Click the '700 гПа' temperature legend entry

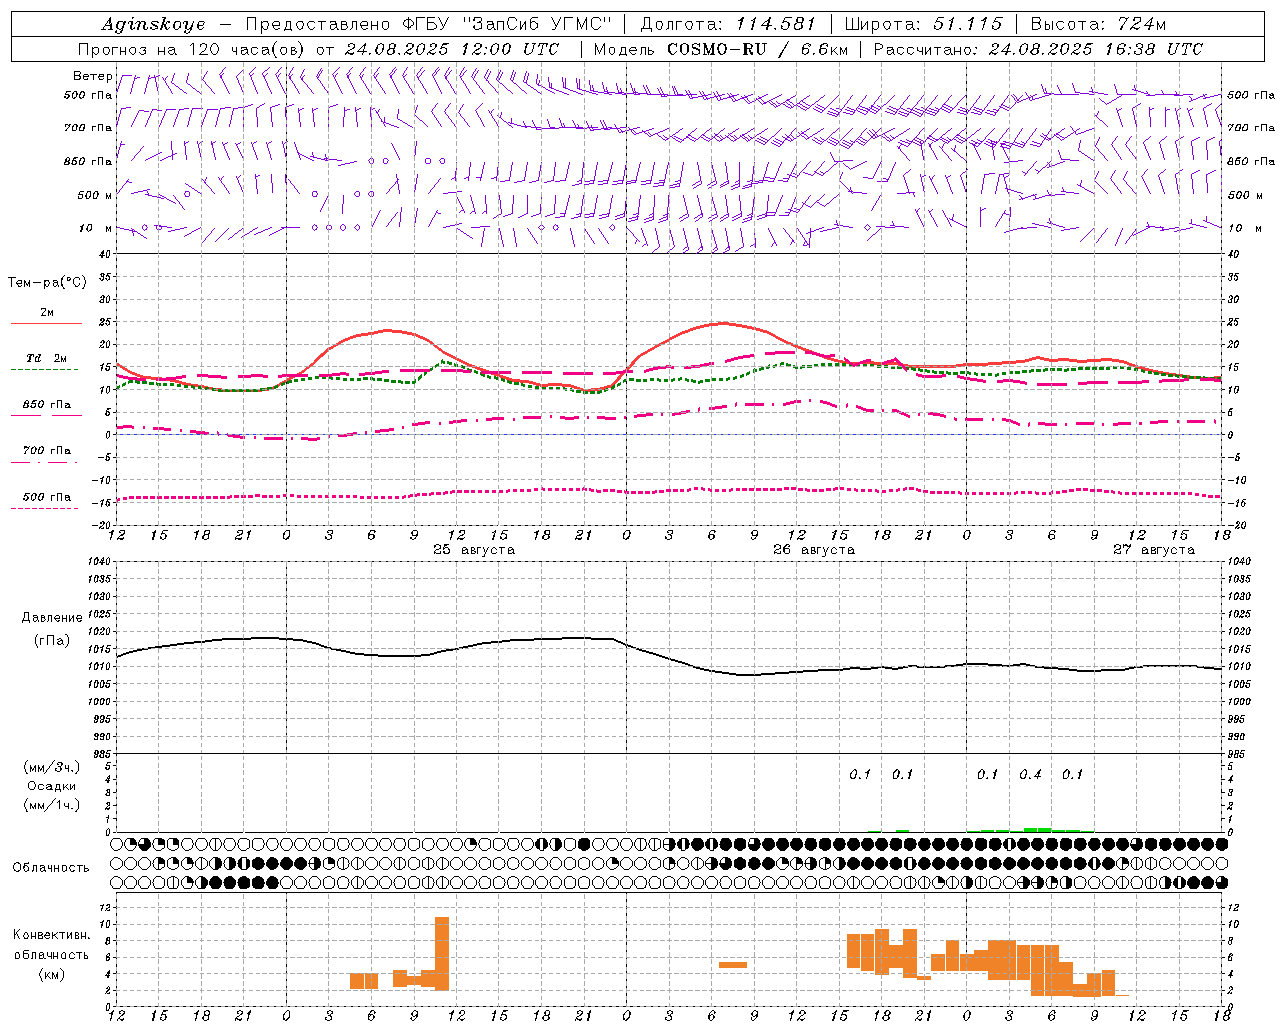(47, 450)
